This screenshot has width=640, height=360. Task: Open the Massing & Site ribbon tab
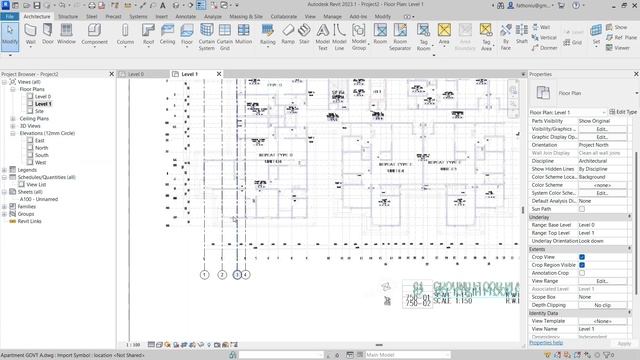pyautogui.click(x=246, y=16)
